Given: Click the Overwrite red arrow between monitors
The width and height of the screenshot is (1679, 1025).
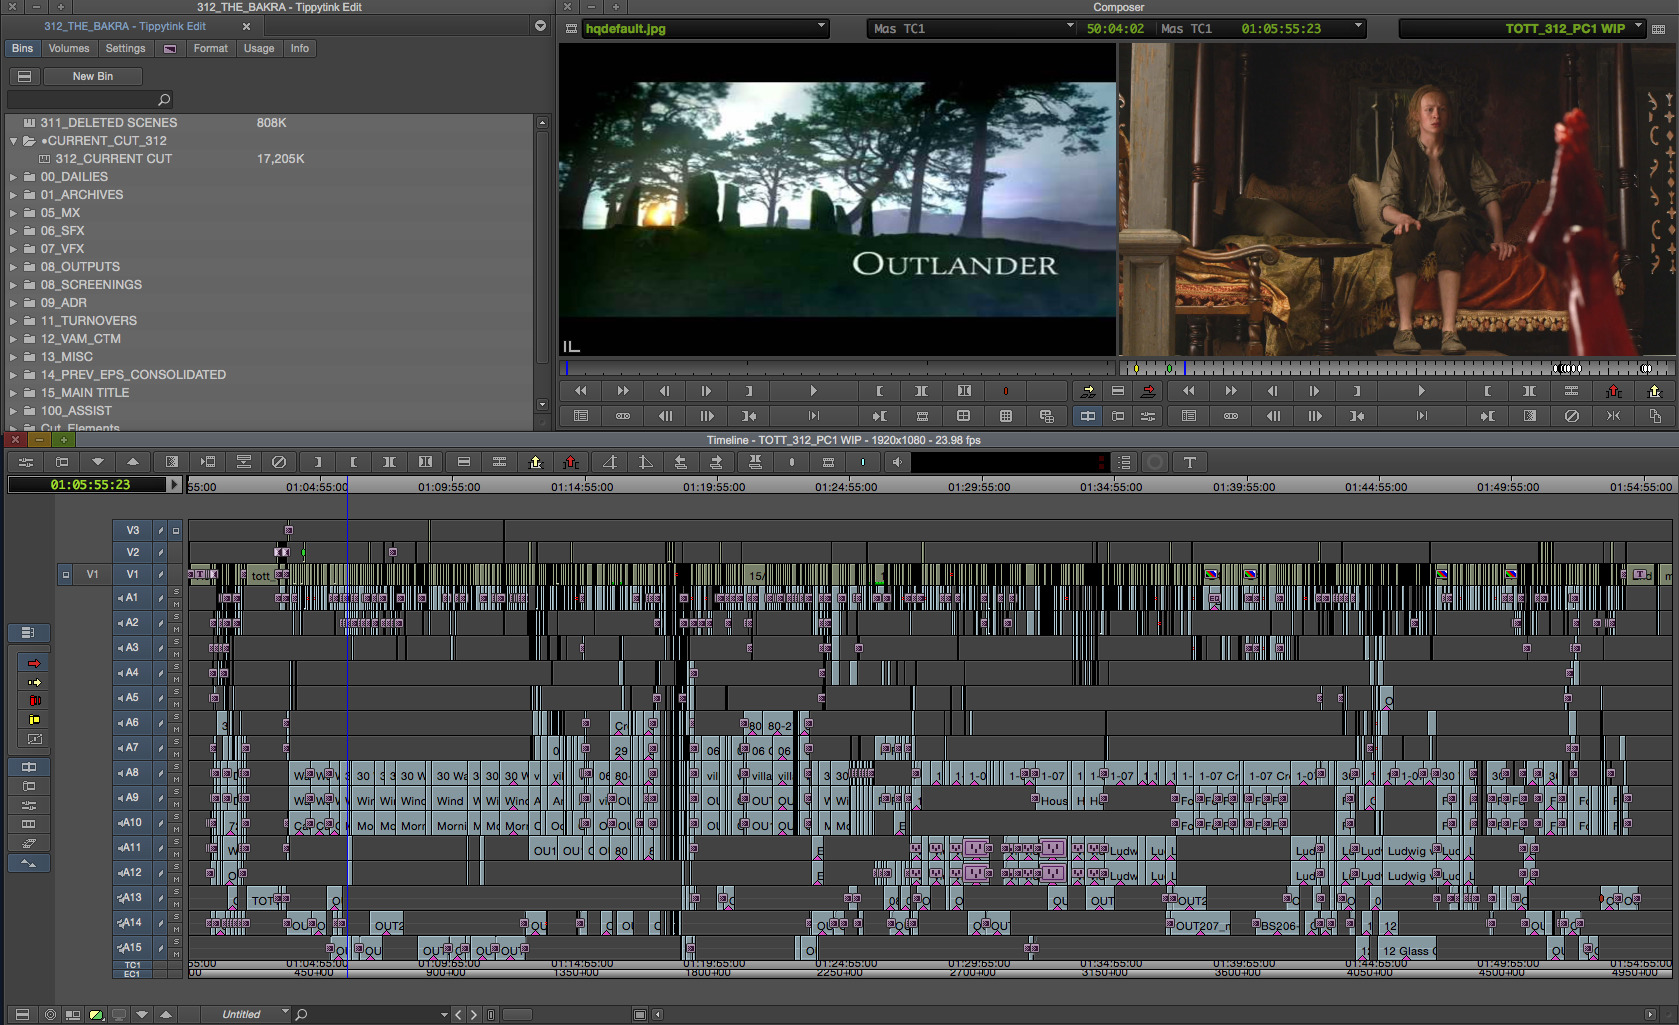Looking at the screenshot, I should coord(1148,391).
